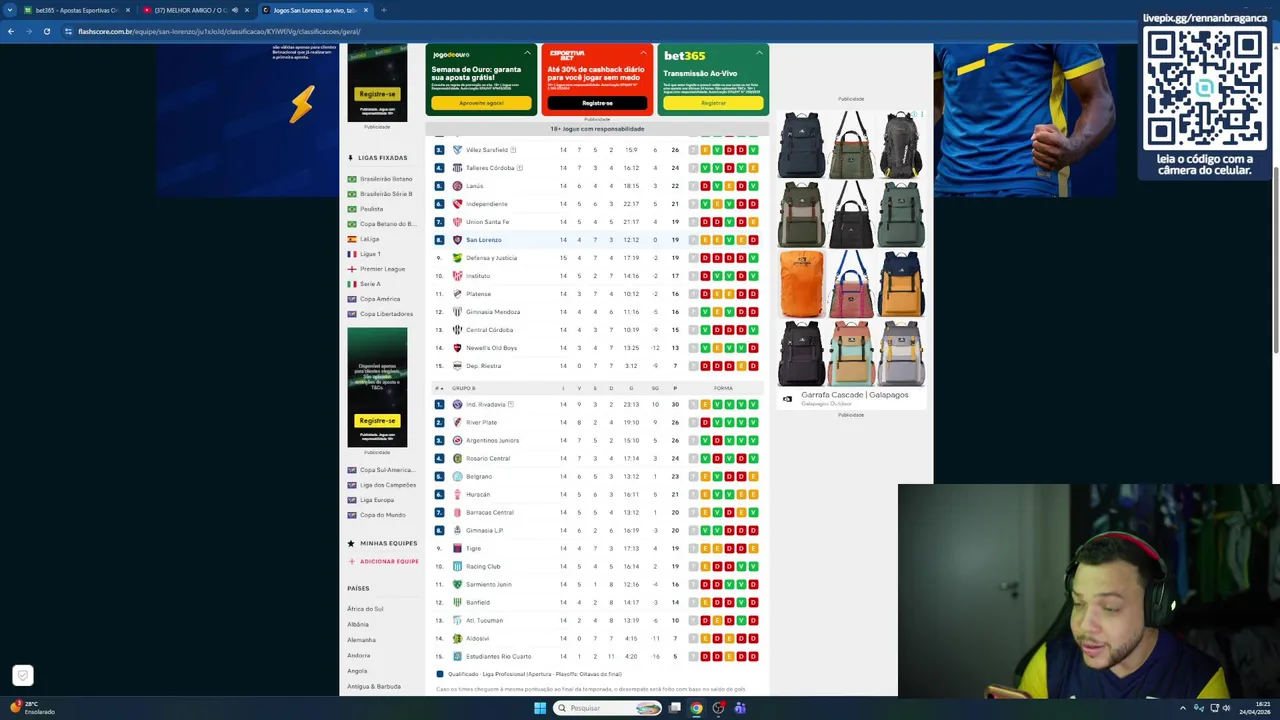Open Copa do Mundo link
The width and height of the screenshot is (1280, 720).
383,515
